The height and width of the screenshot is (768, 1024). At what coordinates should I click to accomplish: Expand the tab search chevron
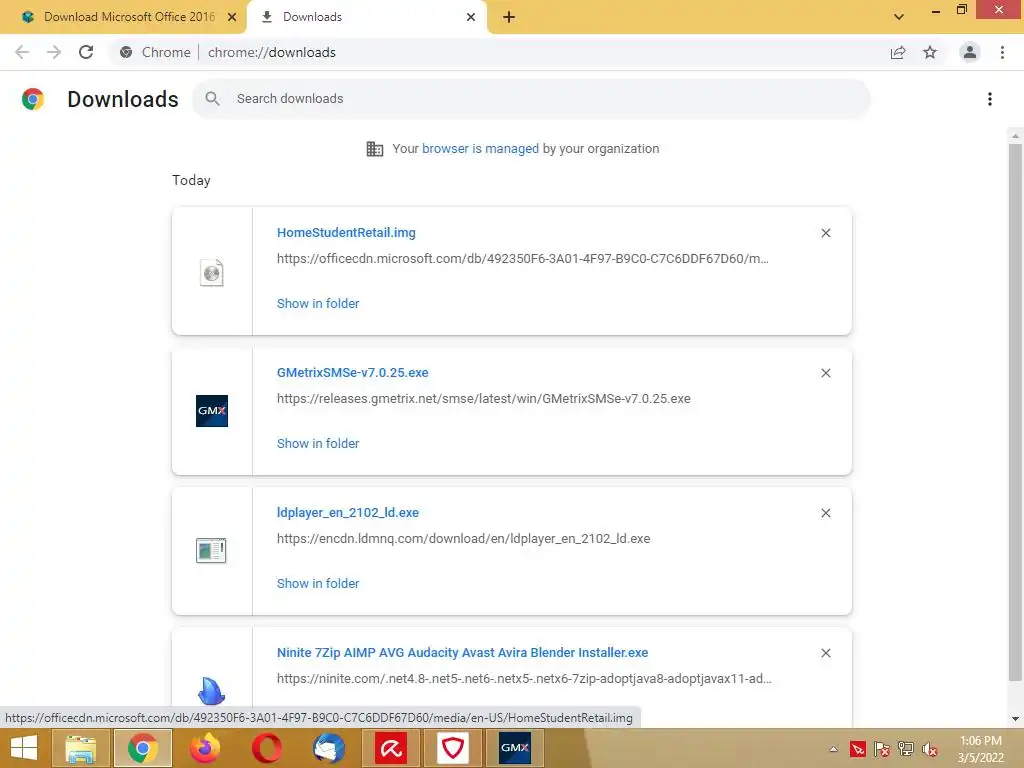click(899, 17)
